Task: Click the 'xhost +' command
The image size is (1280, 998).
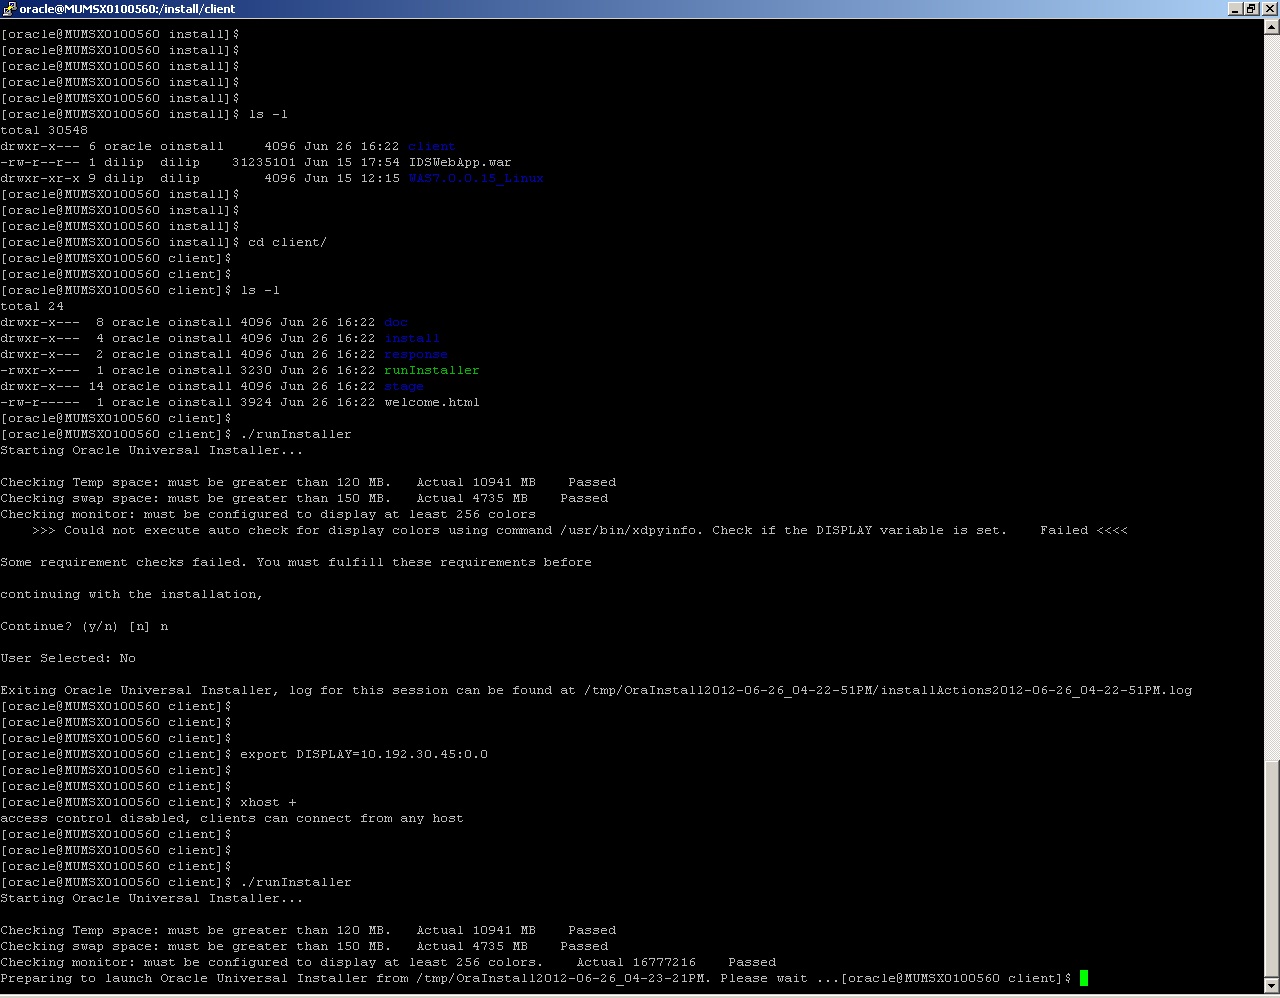Action: [268, 802]
